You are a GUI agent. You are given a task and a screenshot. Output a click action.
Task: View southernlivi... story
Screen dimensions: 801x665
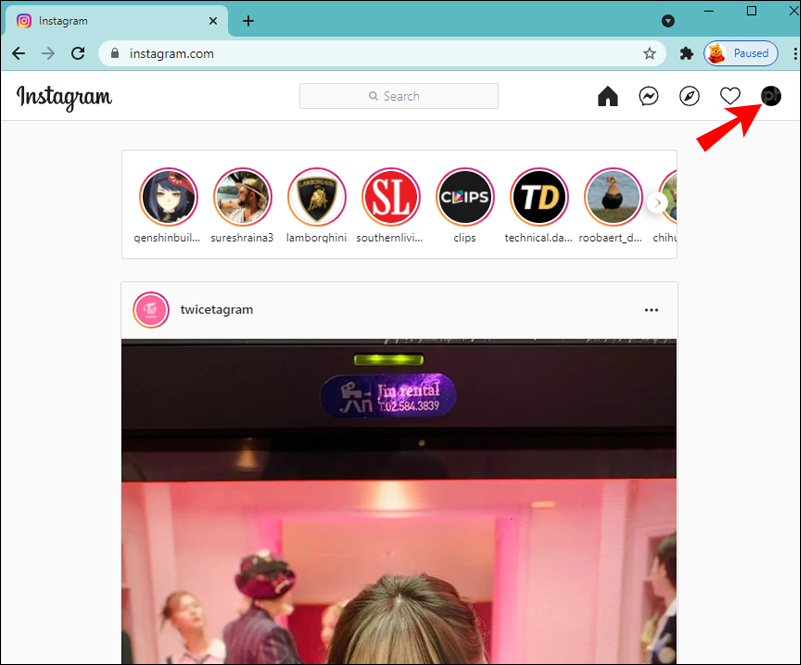click(x=391, y=197)
